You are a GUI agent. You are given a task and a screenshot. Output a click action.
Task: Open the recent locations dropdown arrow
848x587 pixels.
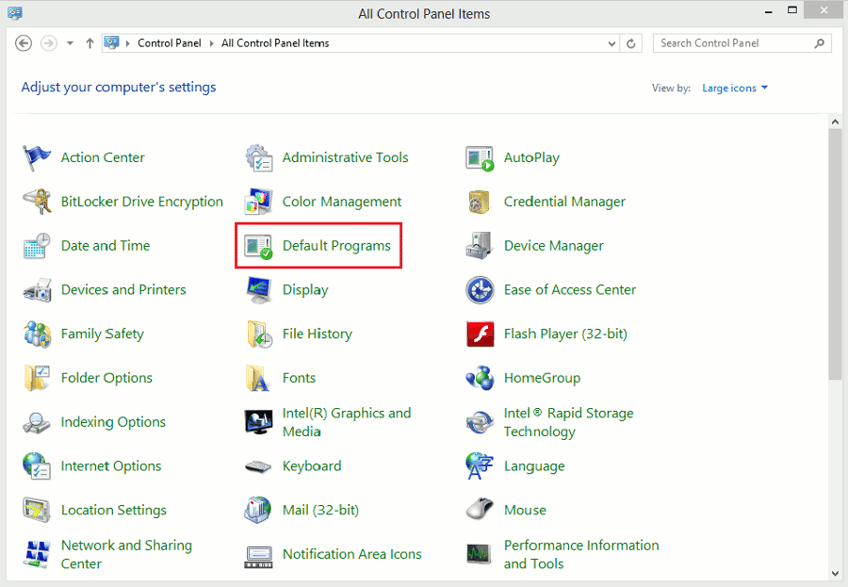tap(70, 43)
